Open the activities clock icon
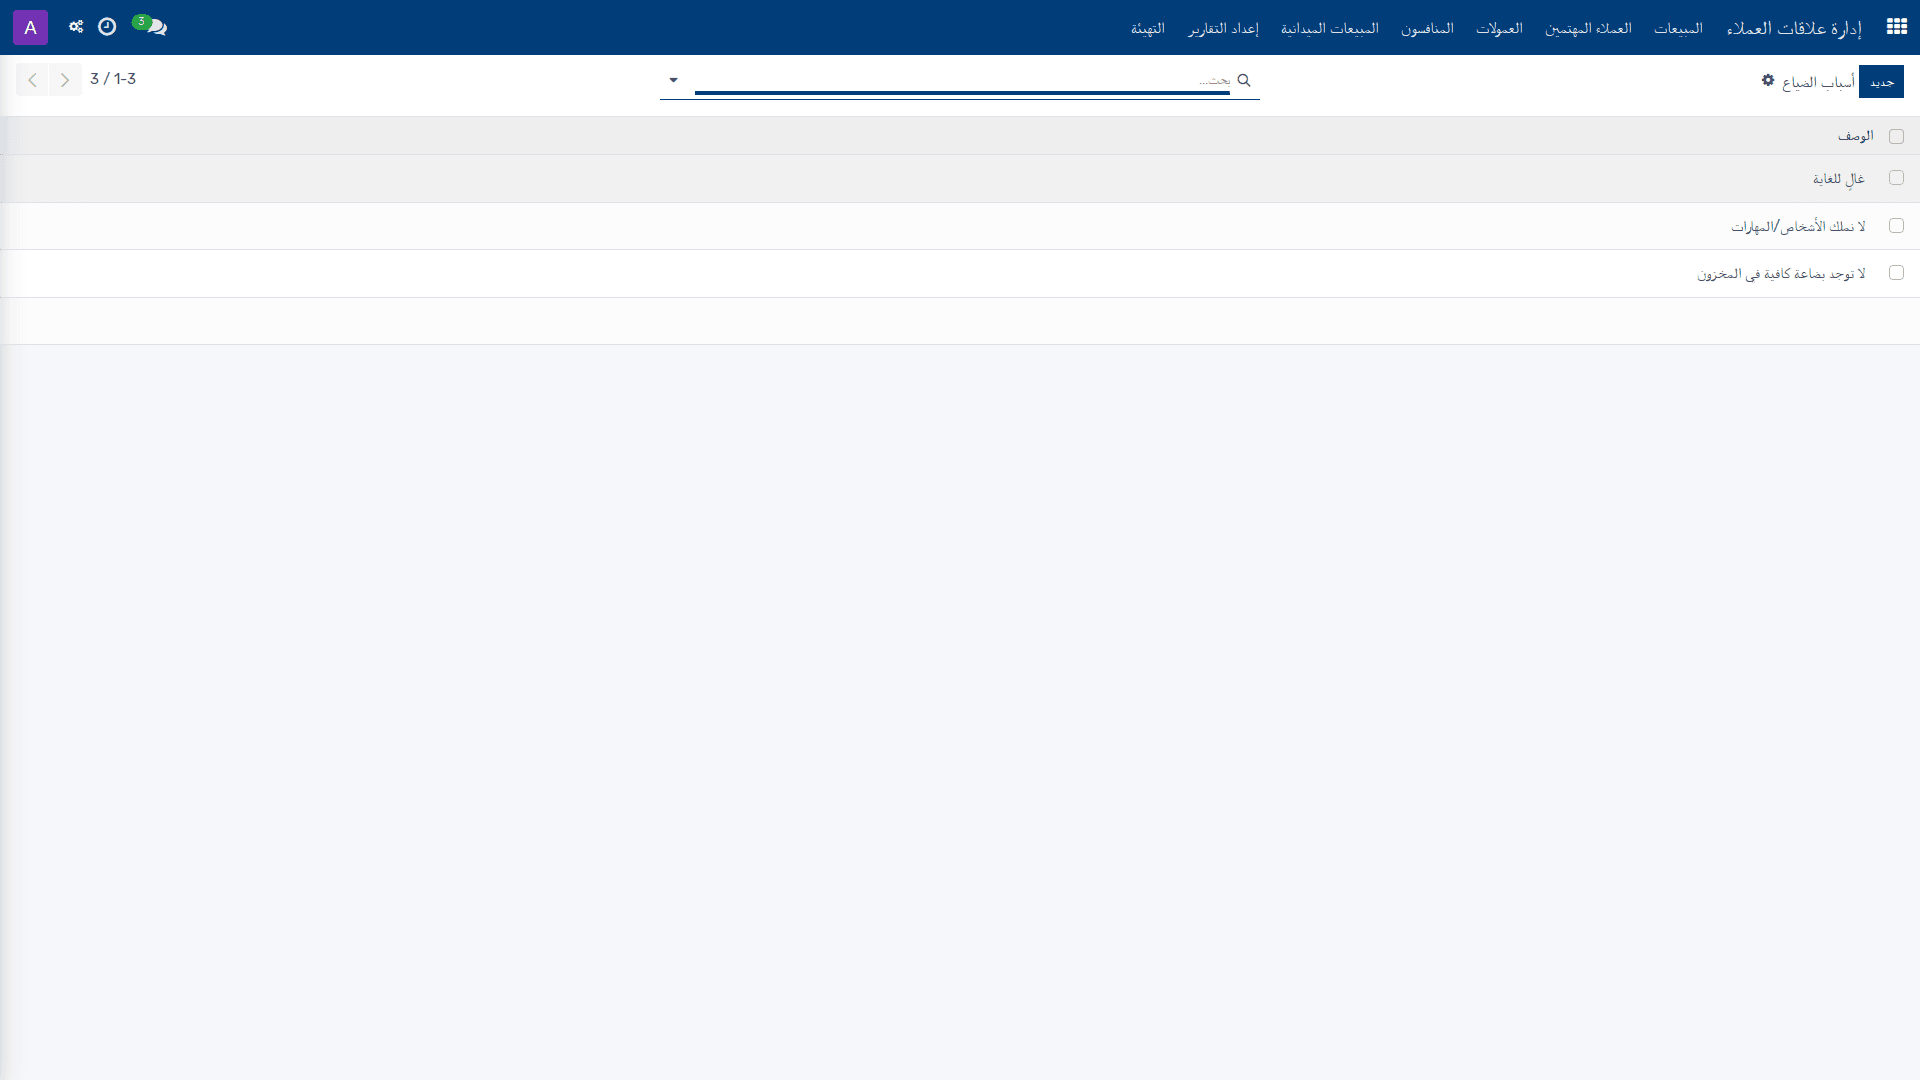The image size is (1920, 1080). 107,27
